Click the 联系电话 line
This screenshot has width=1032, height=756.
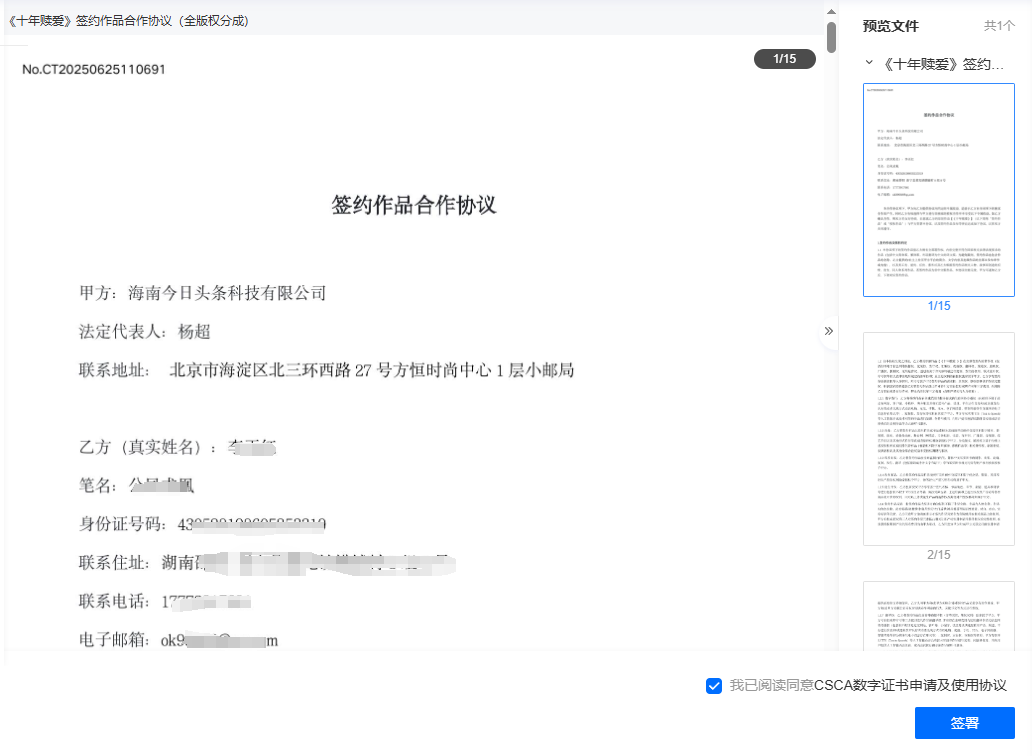click(x=165, y=601)
